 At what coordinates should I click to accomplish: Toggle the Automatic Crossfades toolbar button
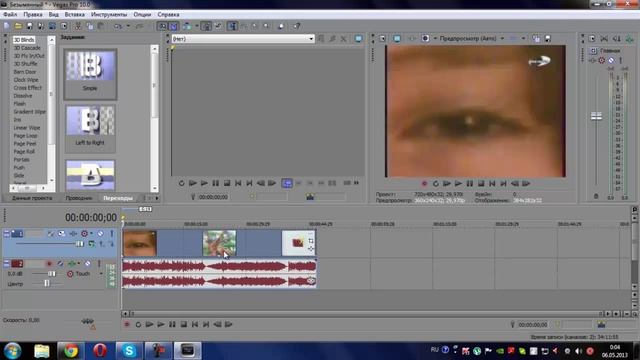pyautogui.click(x=173, y=26)
